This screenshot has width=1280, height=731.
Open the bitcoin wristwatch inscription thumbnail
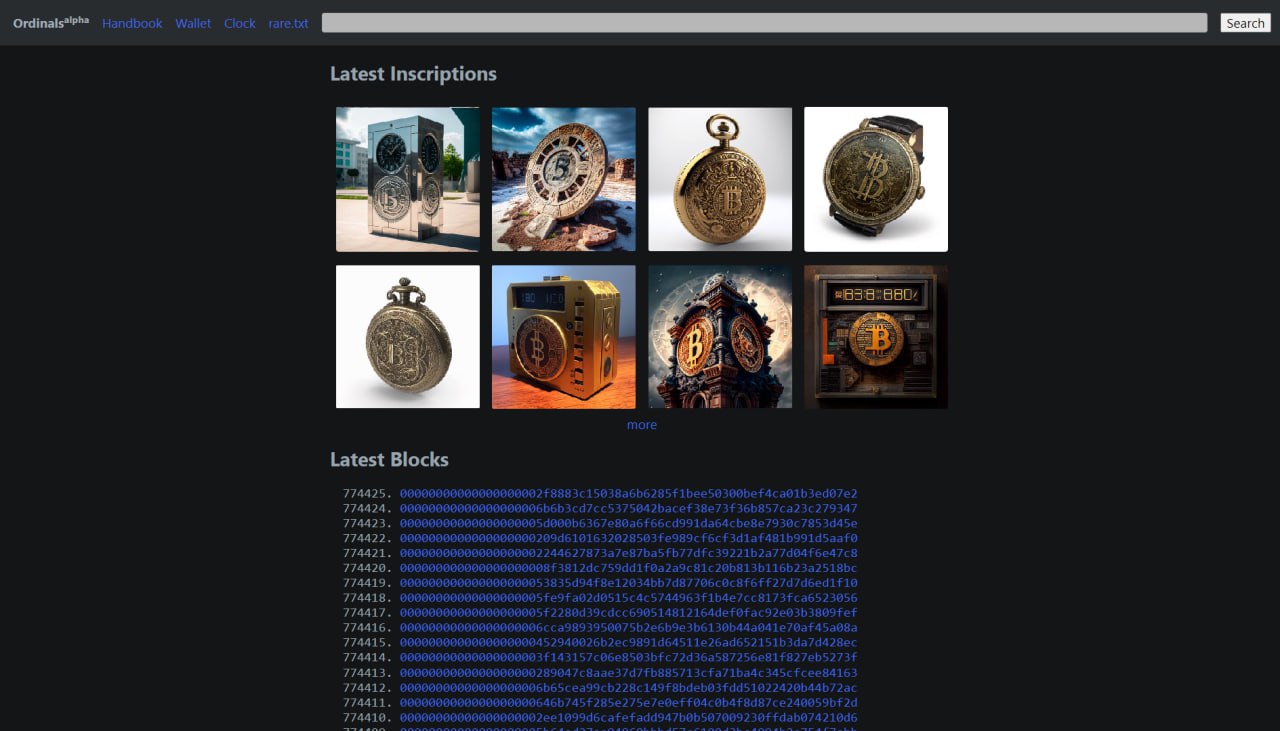876,179
